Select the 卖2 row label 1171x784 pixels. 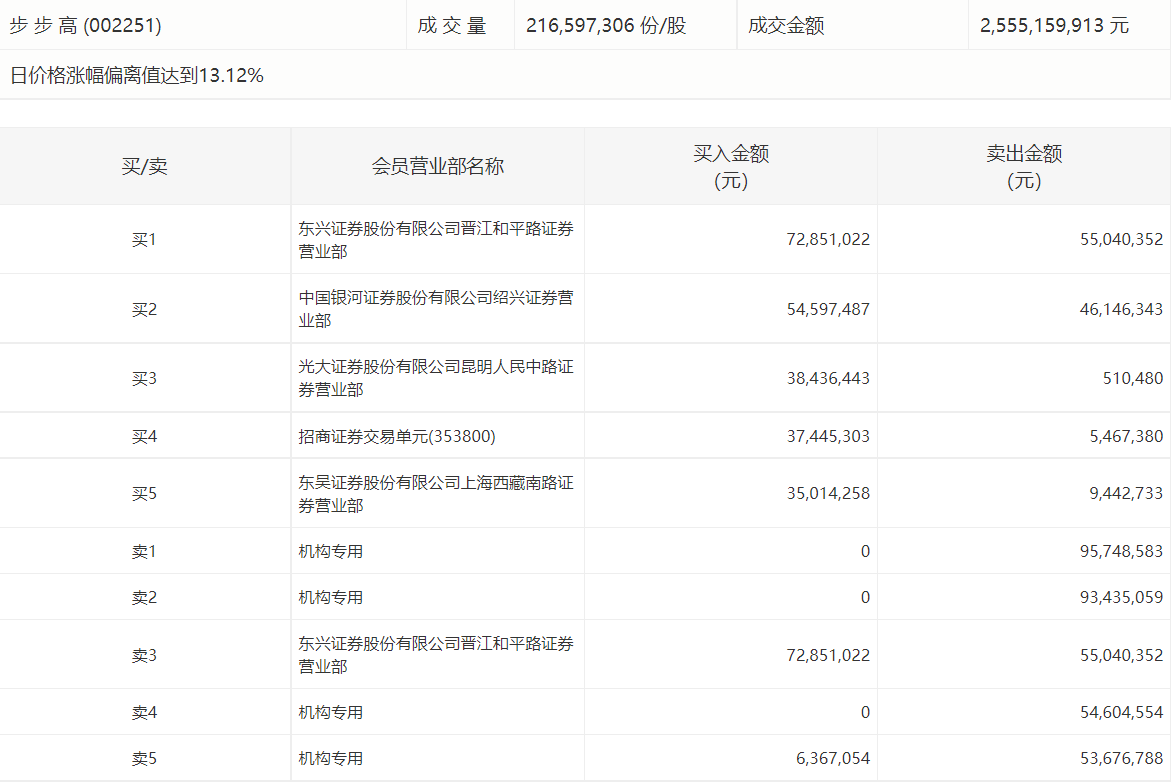[x=144, y=597]
